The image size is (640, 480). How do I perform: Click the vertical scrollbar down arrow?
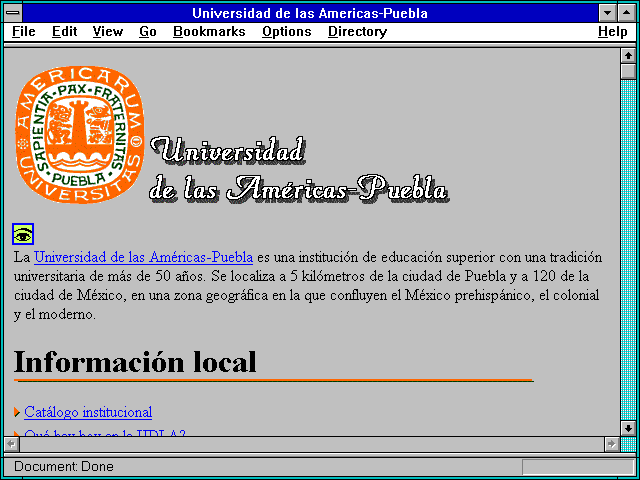coord(628,428)
